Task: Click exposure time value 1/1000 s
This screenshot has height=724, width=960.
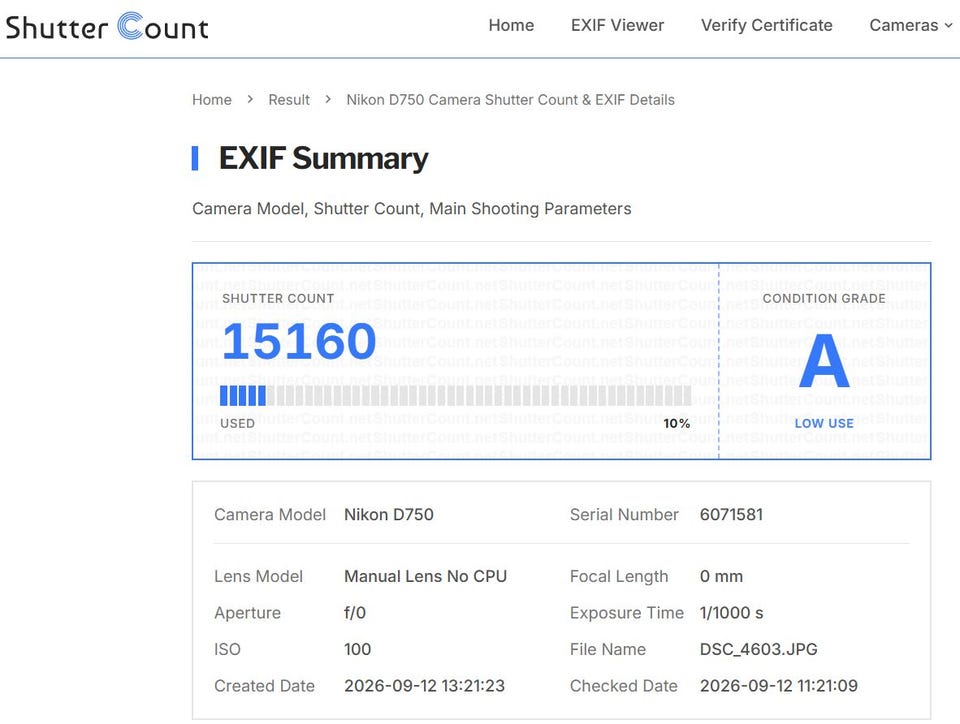Action: (x=732, y=613)
